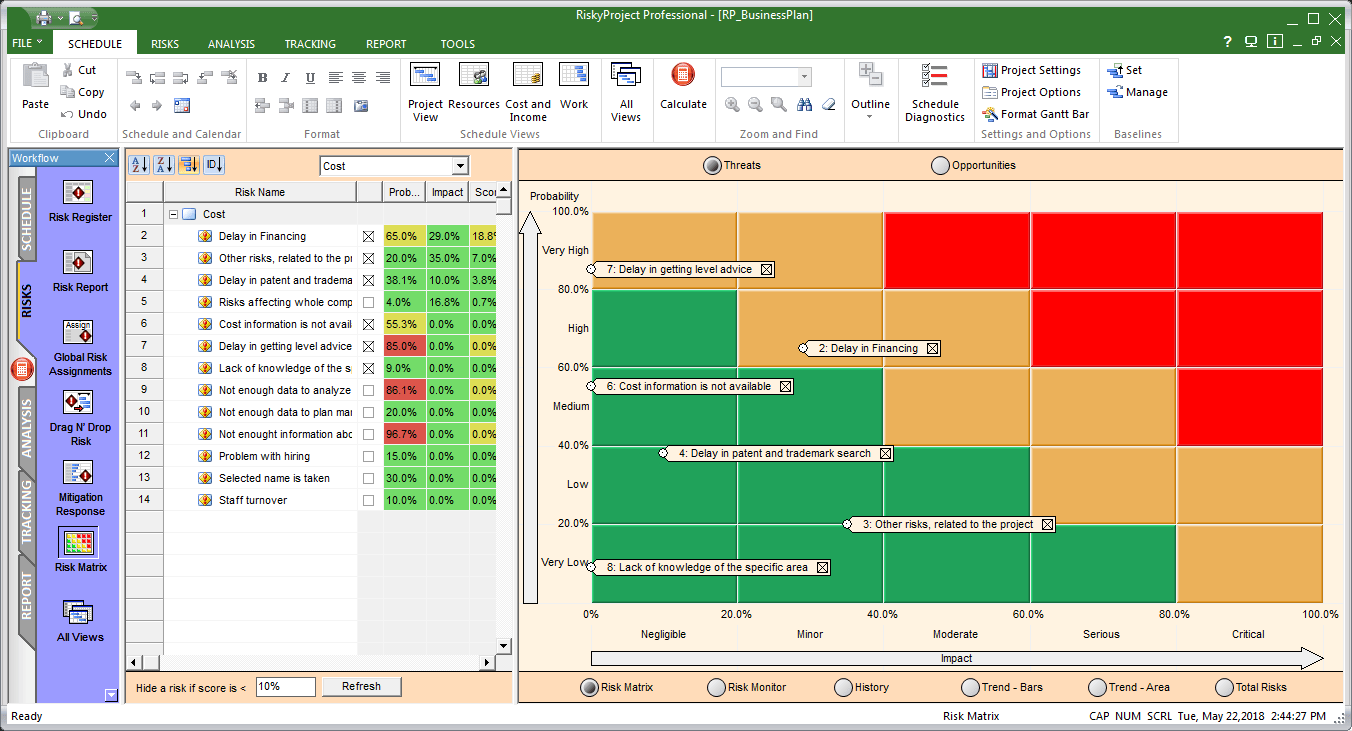This screenshot has height=731, width=1352.
Task: Toggle underline formatting
Action: (310, 78)
